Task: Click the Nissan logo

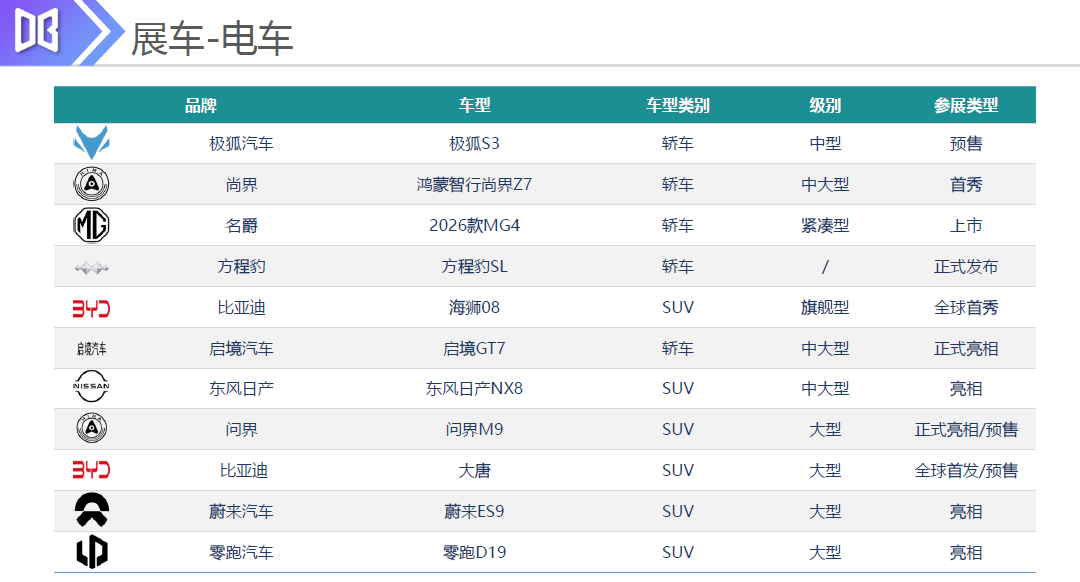Action: pos(91,386)
